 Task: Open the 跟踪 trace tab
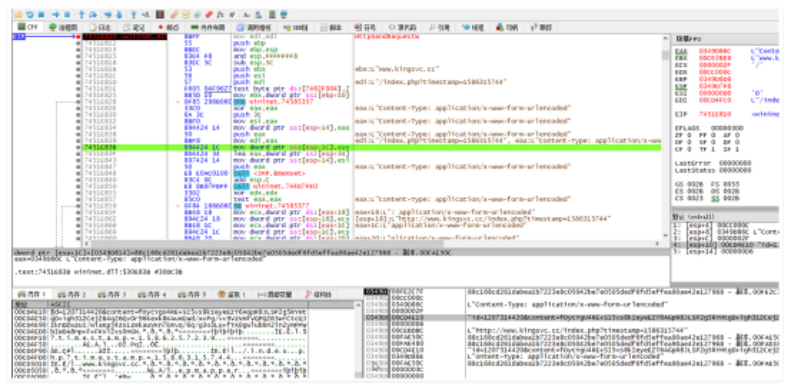pyautogui.click(x=541, y=27)
